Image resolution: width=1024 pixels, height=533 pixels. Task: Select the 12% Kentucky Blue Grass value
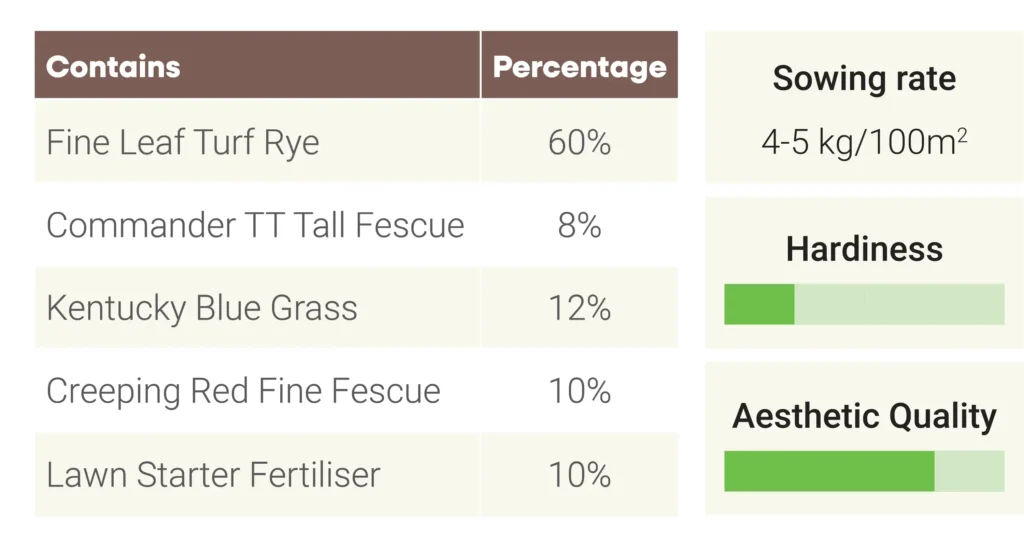point(579,308)
